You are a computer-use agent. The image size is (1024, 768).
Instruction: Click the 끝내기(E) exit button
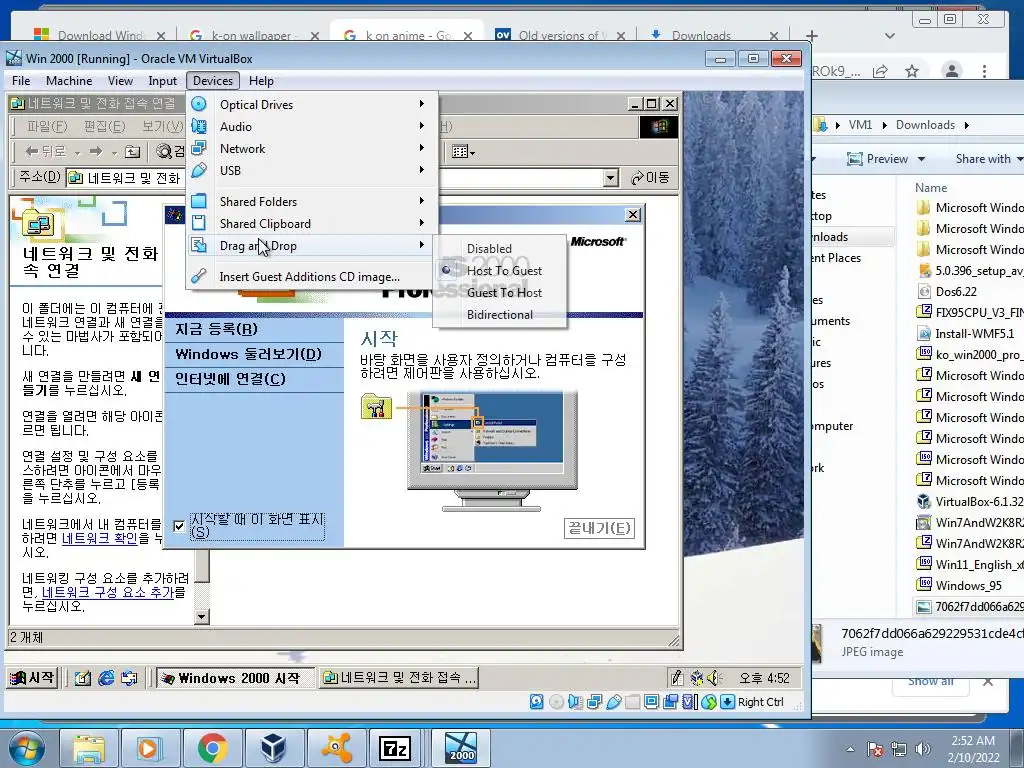tap(599, 528)
